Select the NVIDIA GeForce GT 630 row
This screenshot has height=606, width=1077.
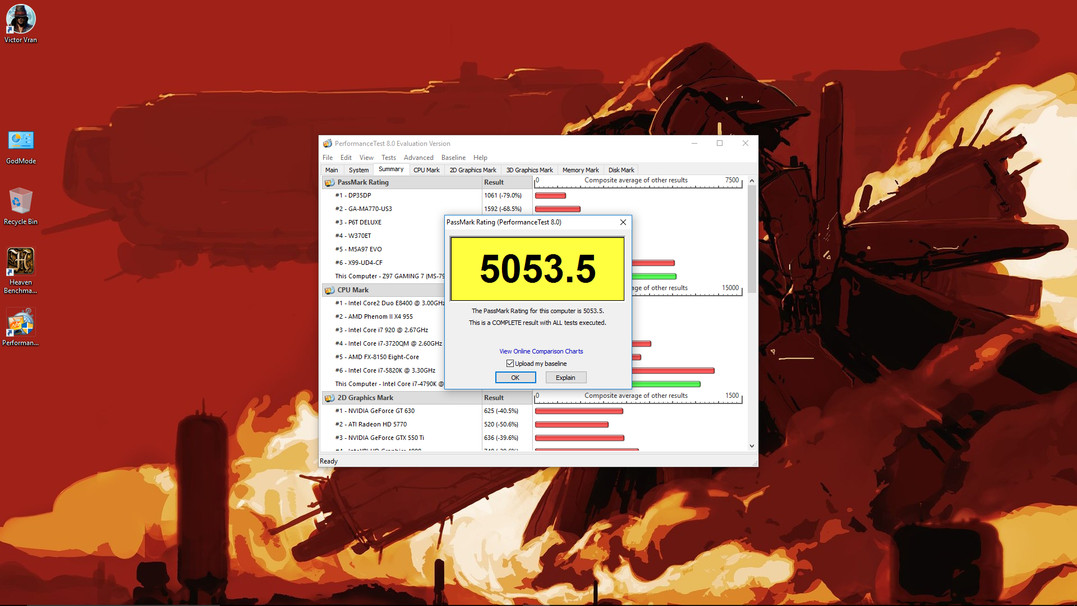tap(402, 411)
